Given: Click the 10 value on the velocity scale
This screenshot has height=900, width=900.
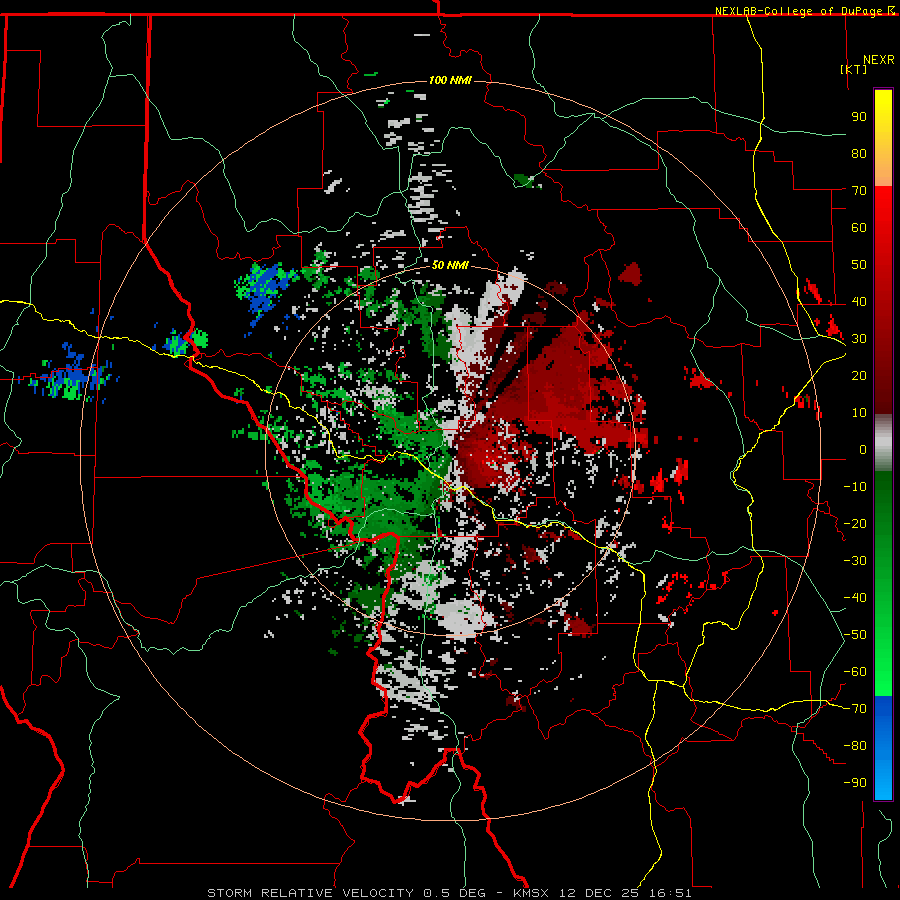Looking at the screenshot, I should 859,413.
